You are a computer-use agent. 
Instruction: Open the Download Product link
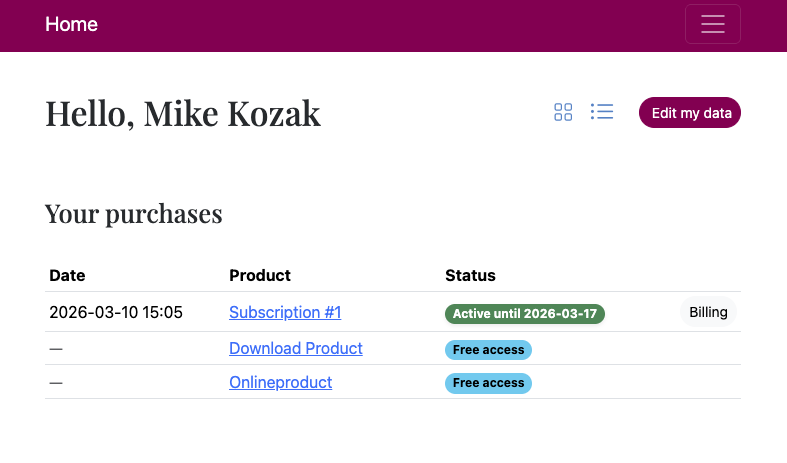(x=296, y=349)
